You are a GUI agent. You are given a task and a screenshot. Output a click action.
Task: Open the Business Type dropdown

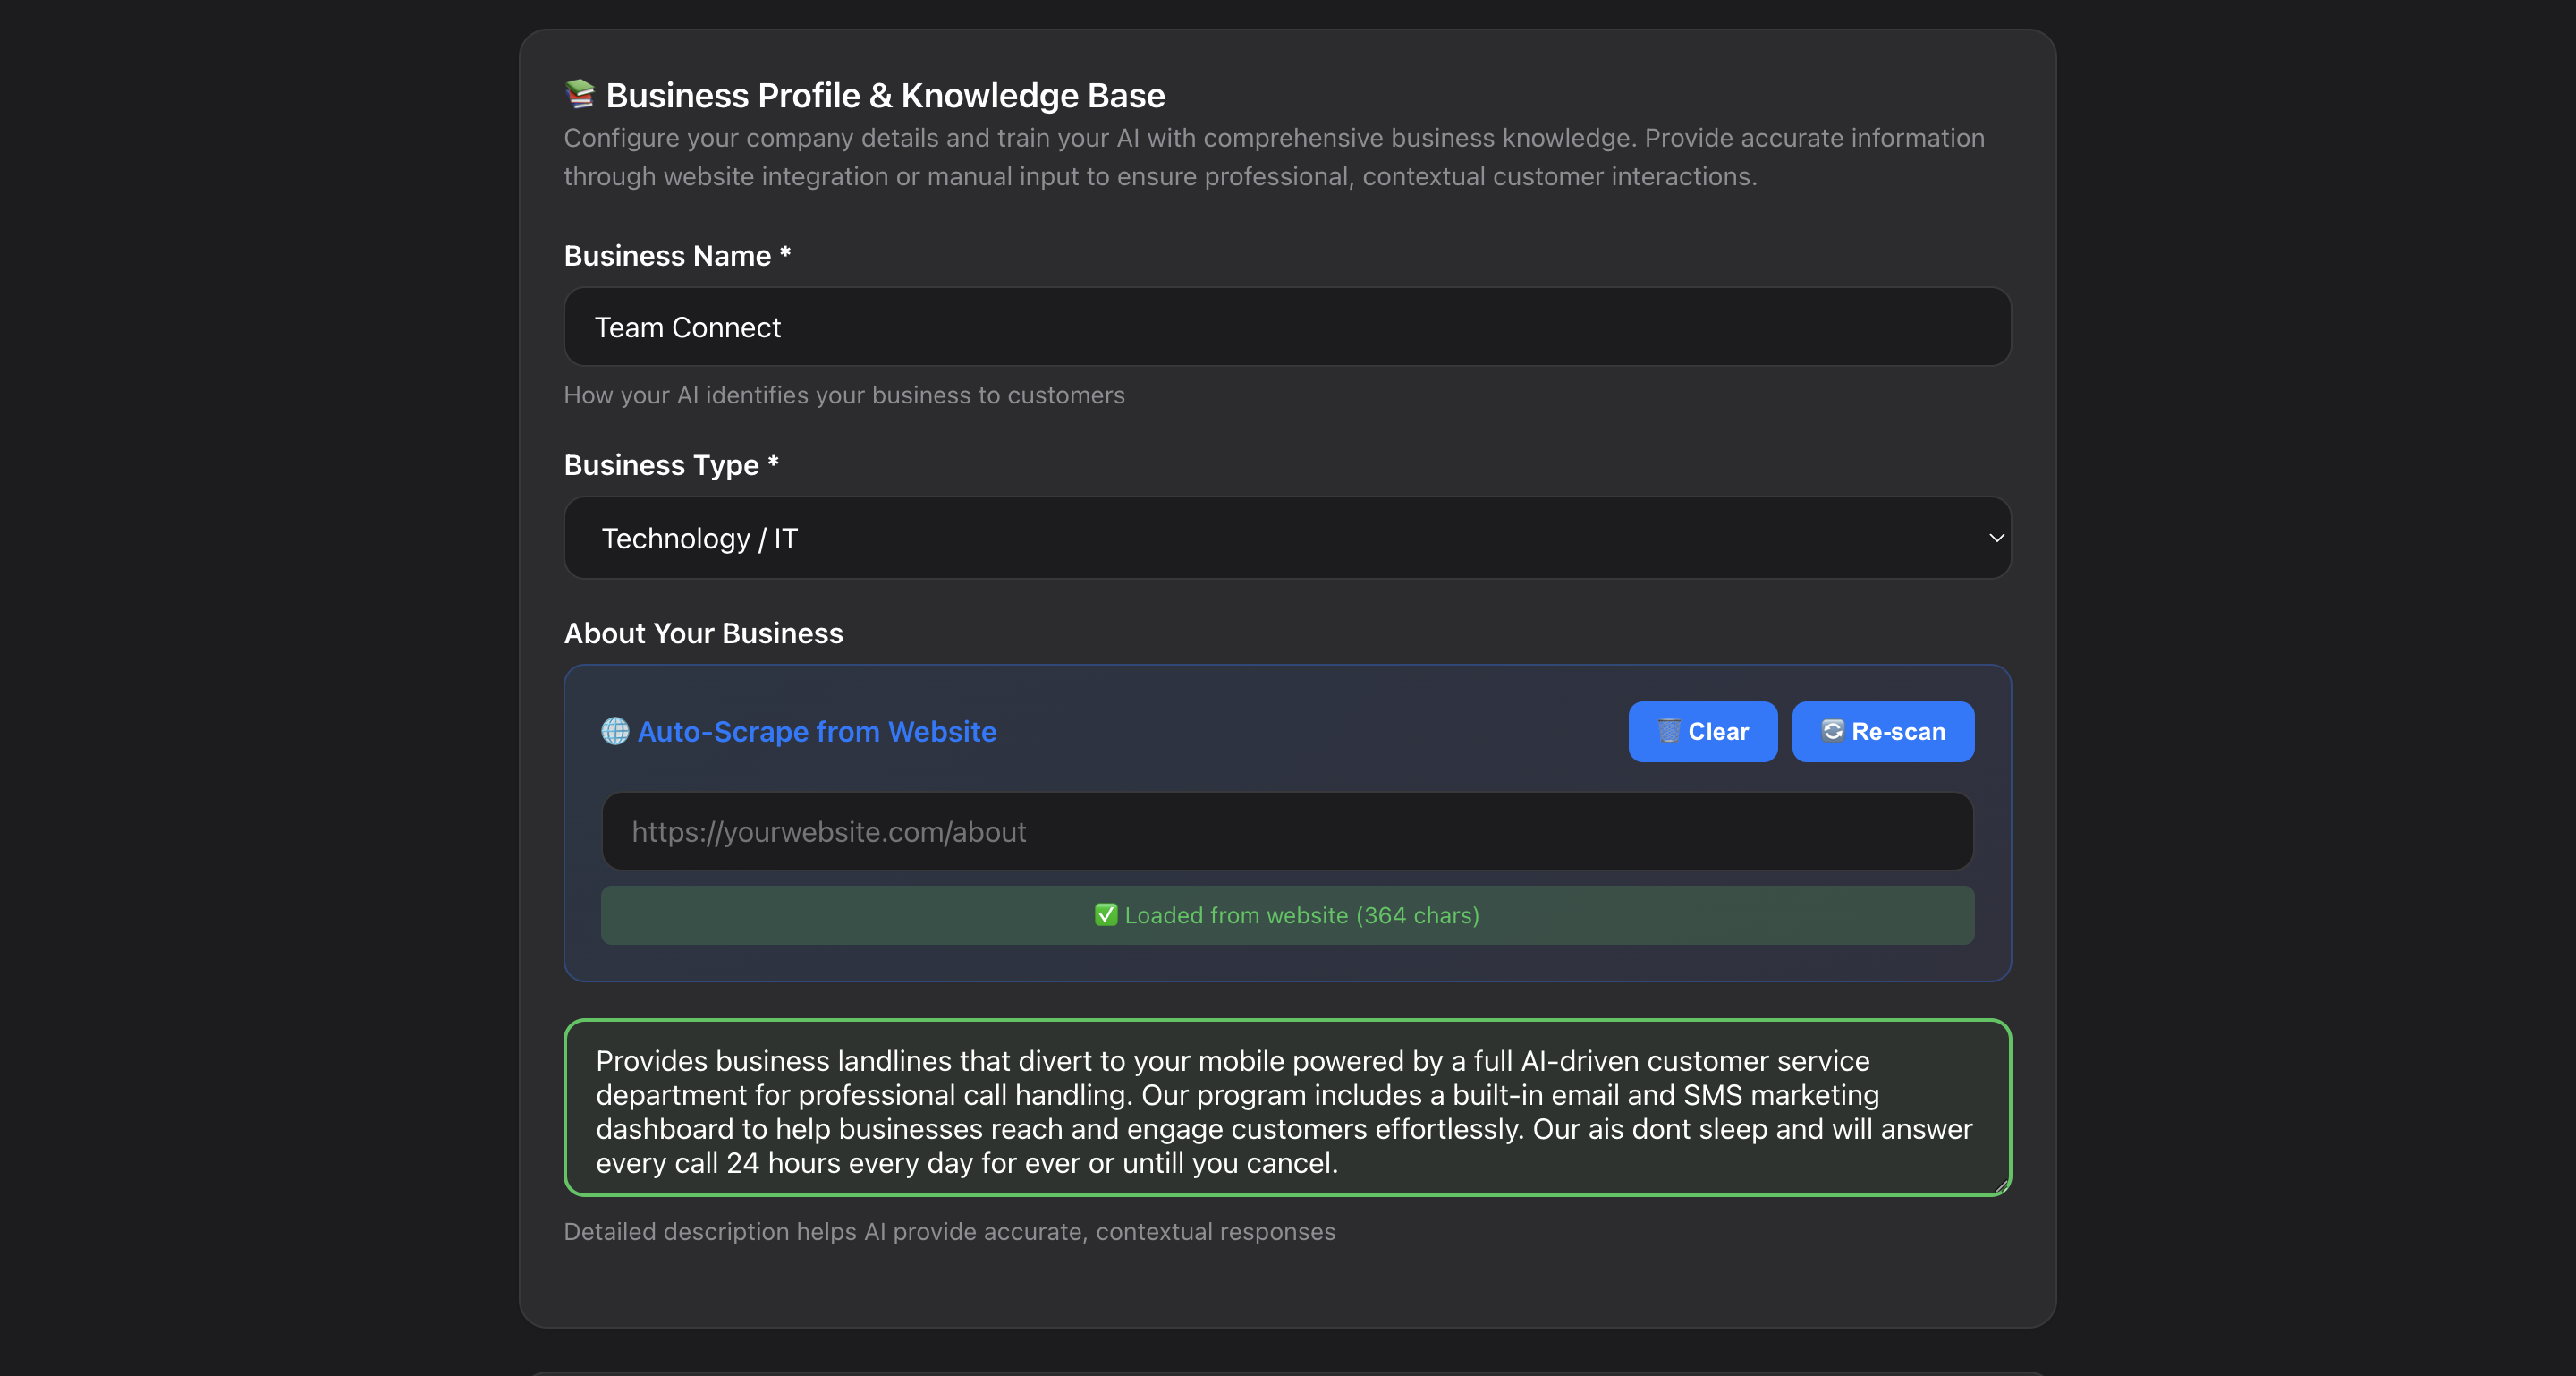click(x=1287, y=538)
